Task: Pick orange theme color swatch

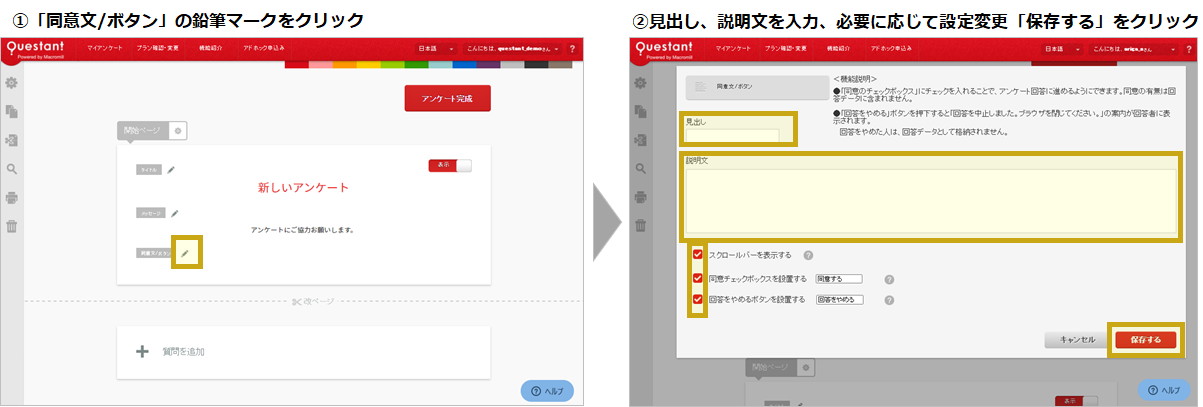Action: (x=344, y=65)
